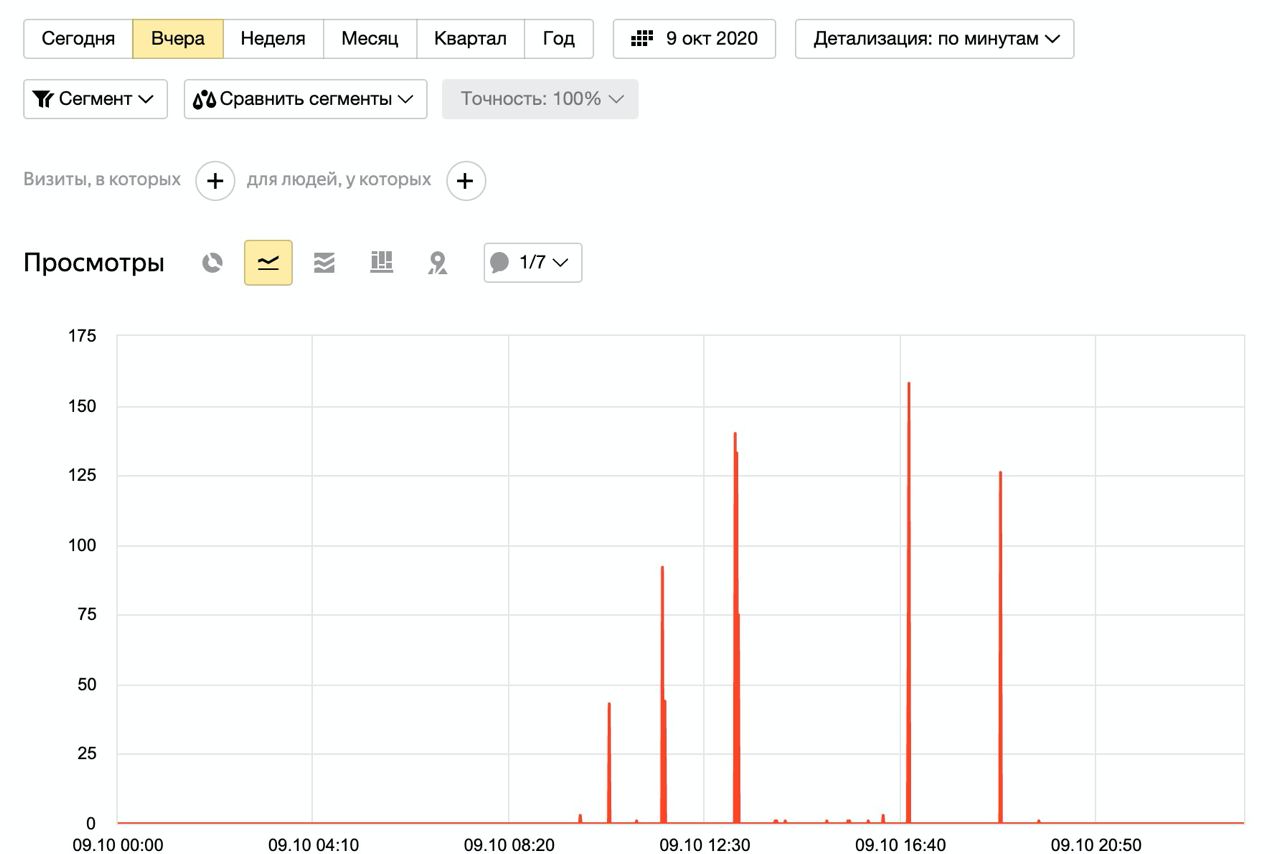Click the 92 spike before 12:30

pos(662,569)
